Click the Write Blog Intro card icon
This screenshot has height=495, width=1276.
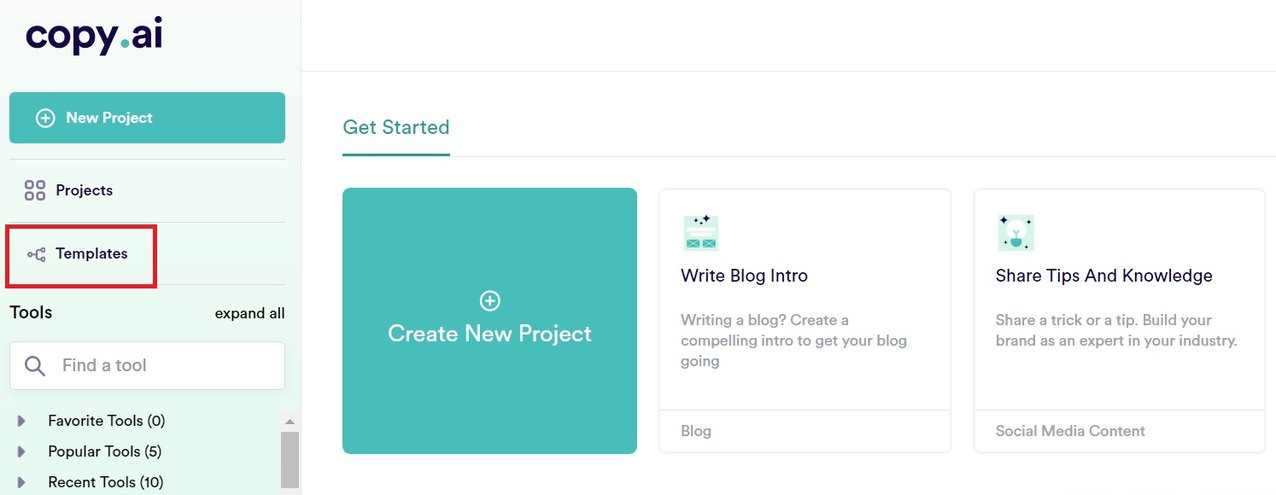pos(701,233)
